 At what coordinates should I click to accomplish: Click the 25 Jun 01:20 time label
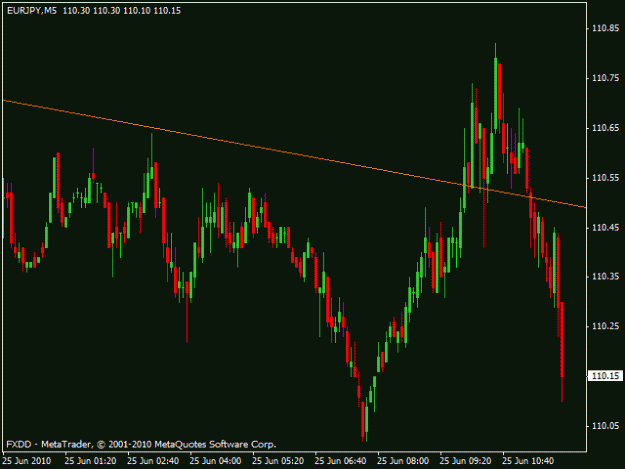90,461
